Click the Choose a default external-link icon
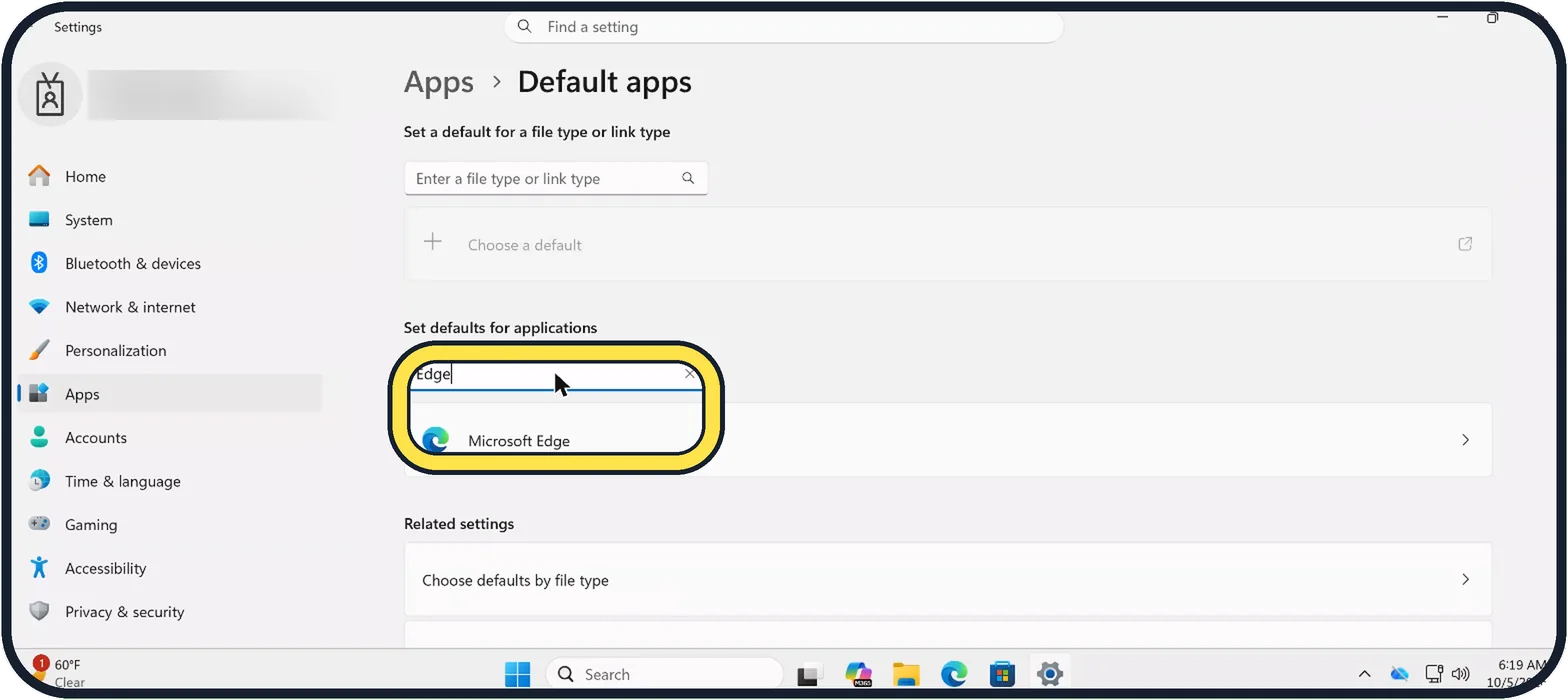Screen dimensions: 1568x700 pos(1465,244)
